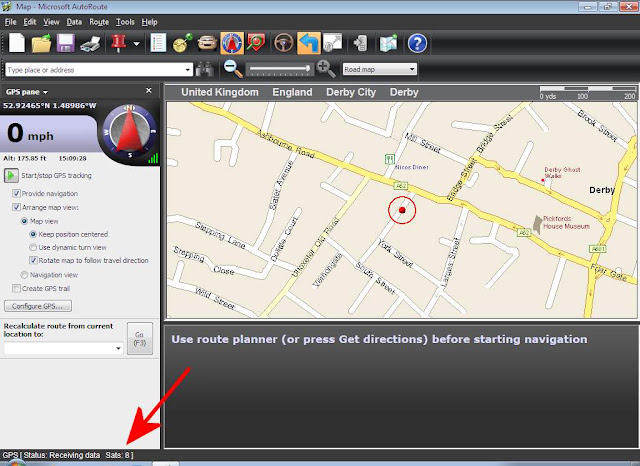Toggle the blue turn-arrow directions icon
Screen dimensions: 640x466
[309, 43]
